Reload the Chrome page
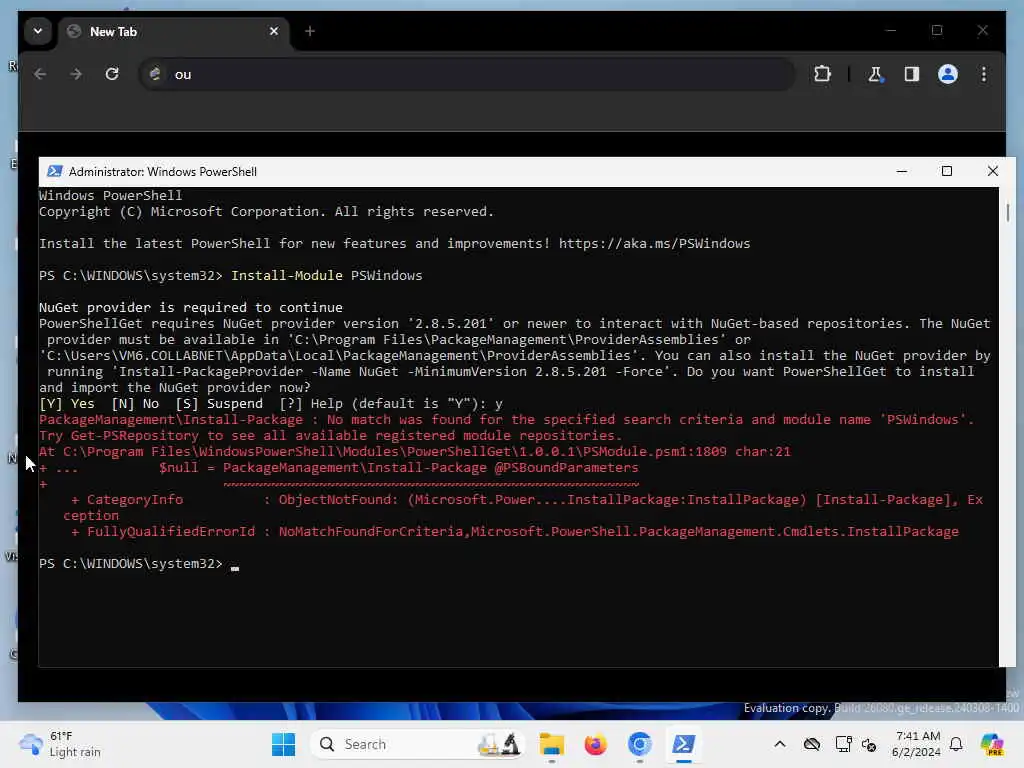The width and height of the screenshot is (1024, 768). click(x=112, y=74)
